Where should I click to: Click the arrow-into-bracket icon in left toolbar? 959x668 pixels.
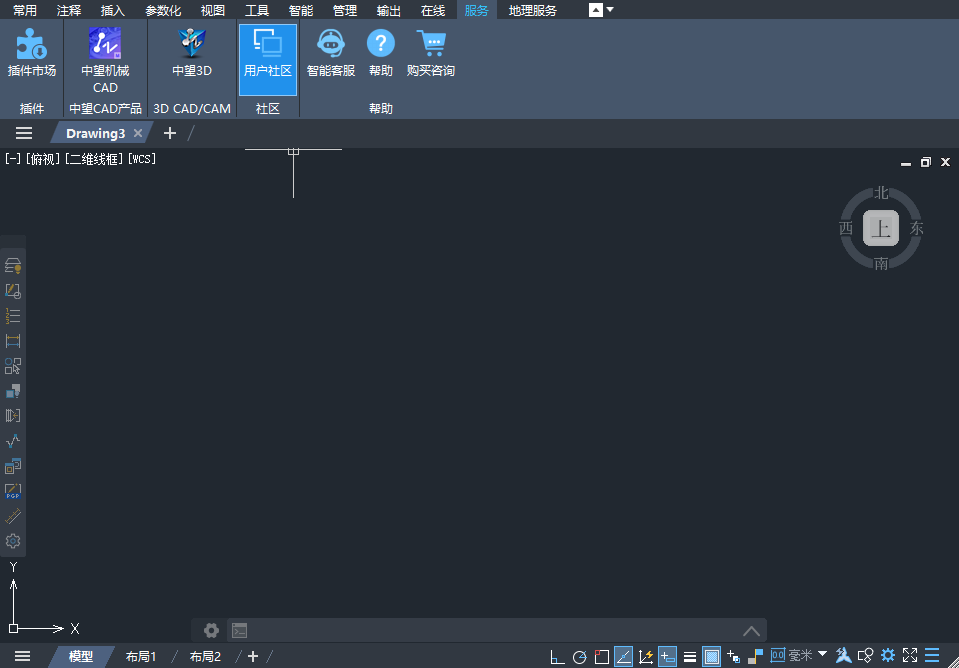point(13,416)
